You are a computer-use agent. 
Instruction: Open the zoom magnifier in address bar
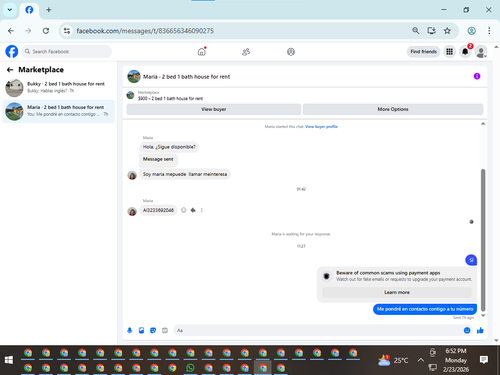point(415,31)
